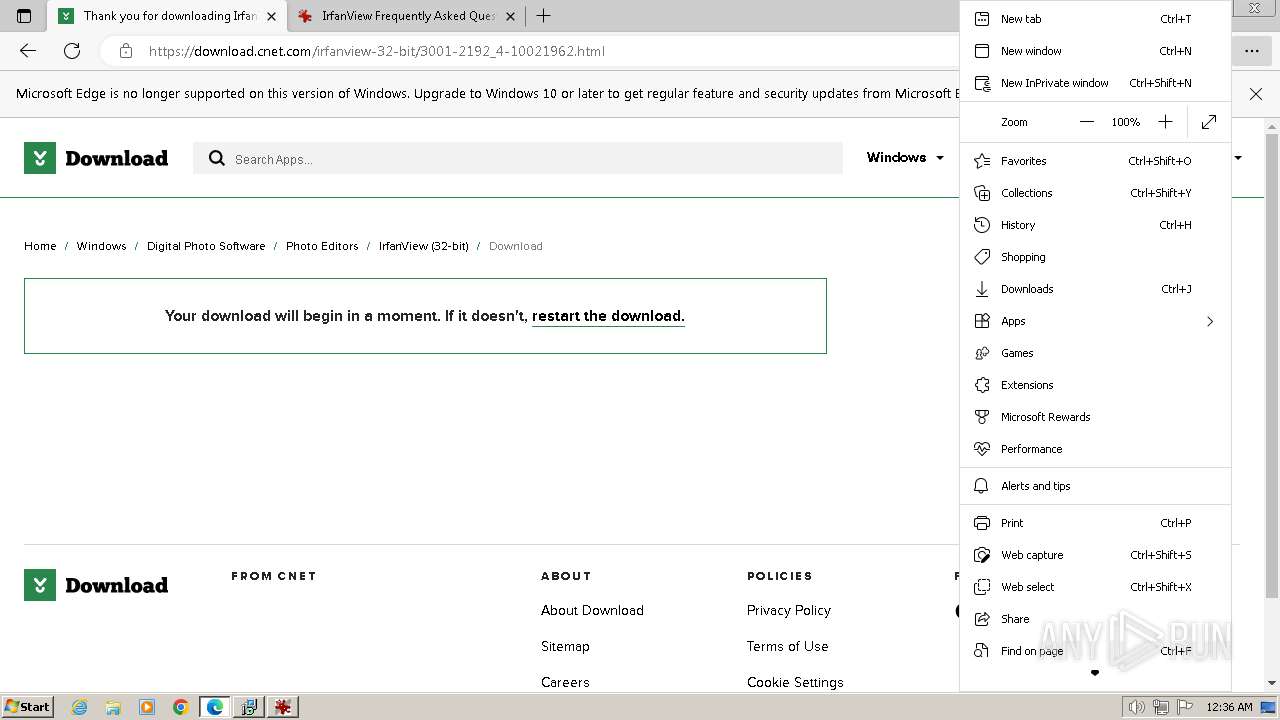
Task: Open Privacy Policy footer link
Action: tap(789, 610)
